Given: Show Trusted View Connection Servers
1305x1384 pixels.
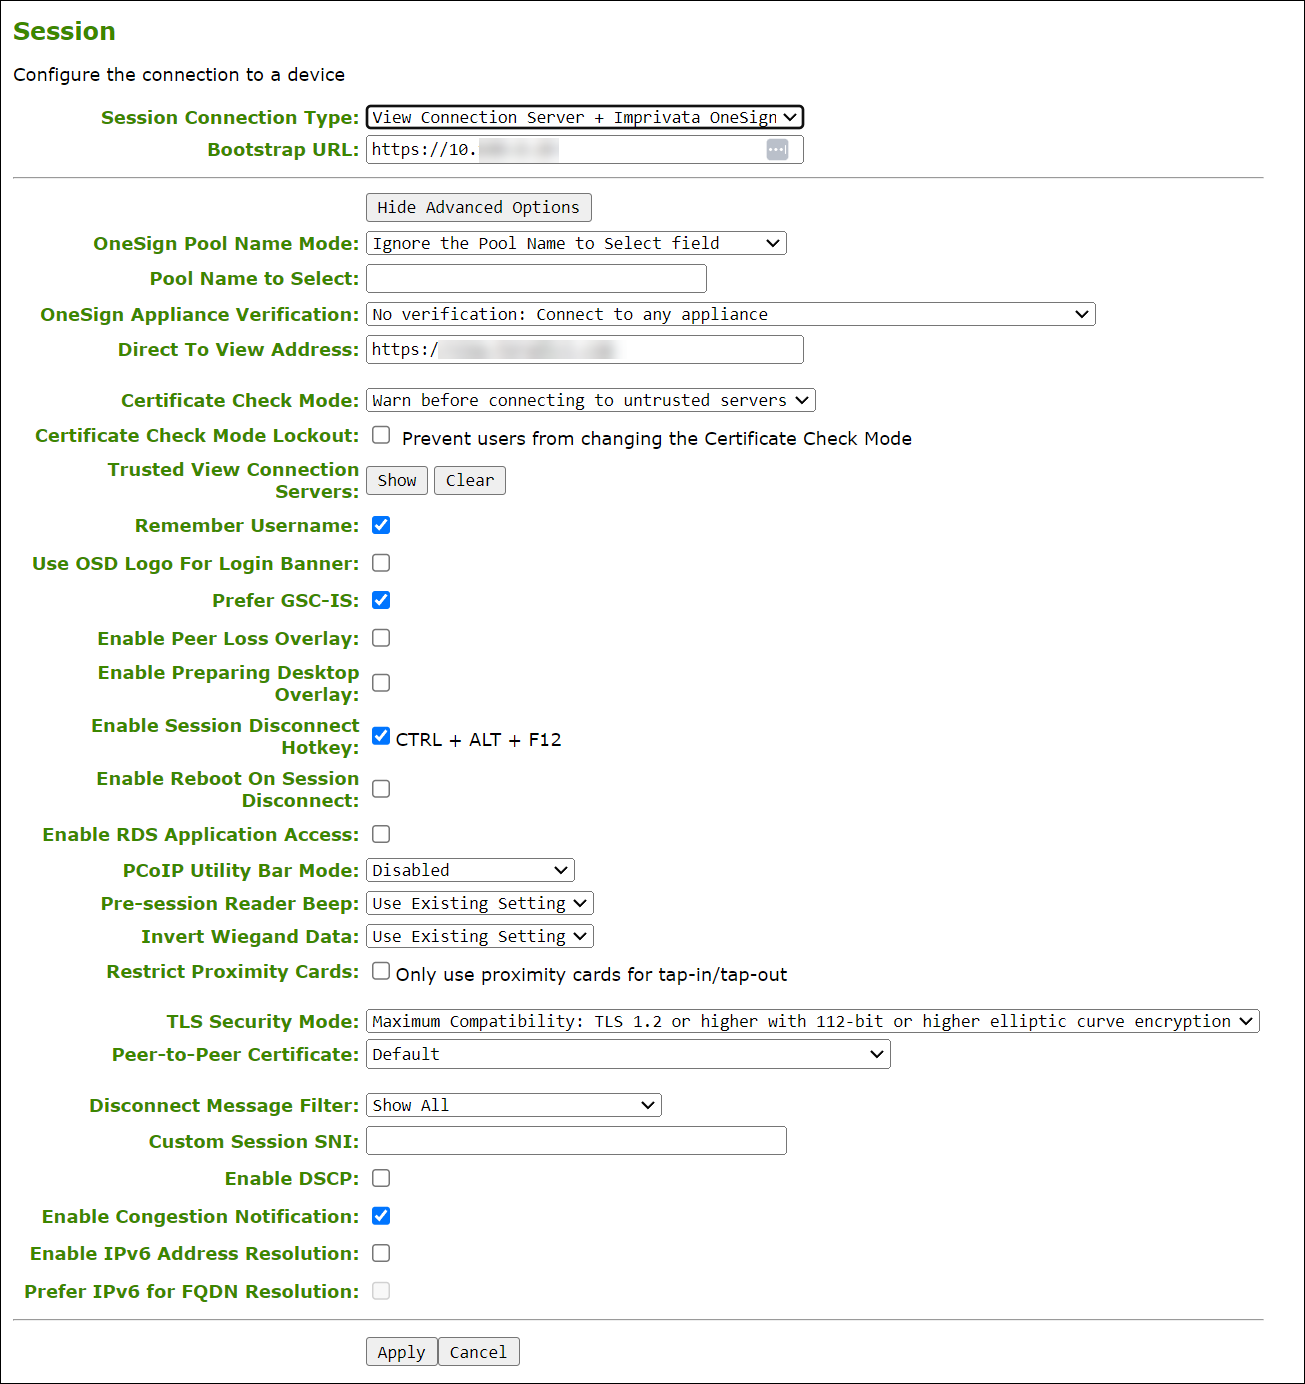Looking at the screenshot, I should pos(397,480).
